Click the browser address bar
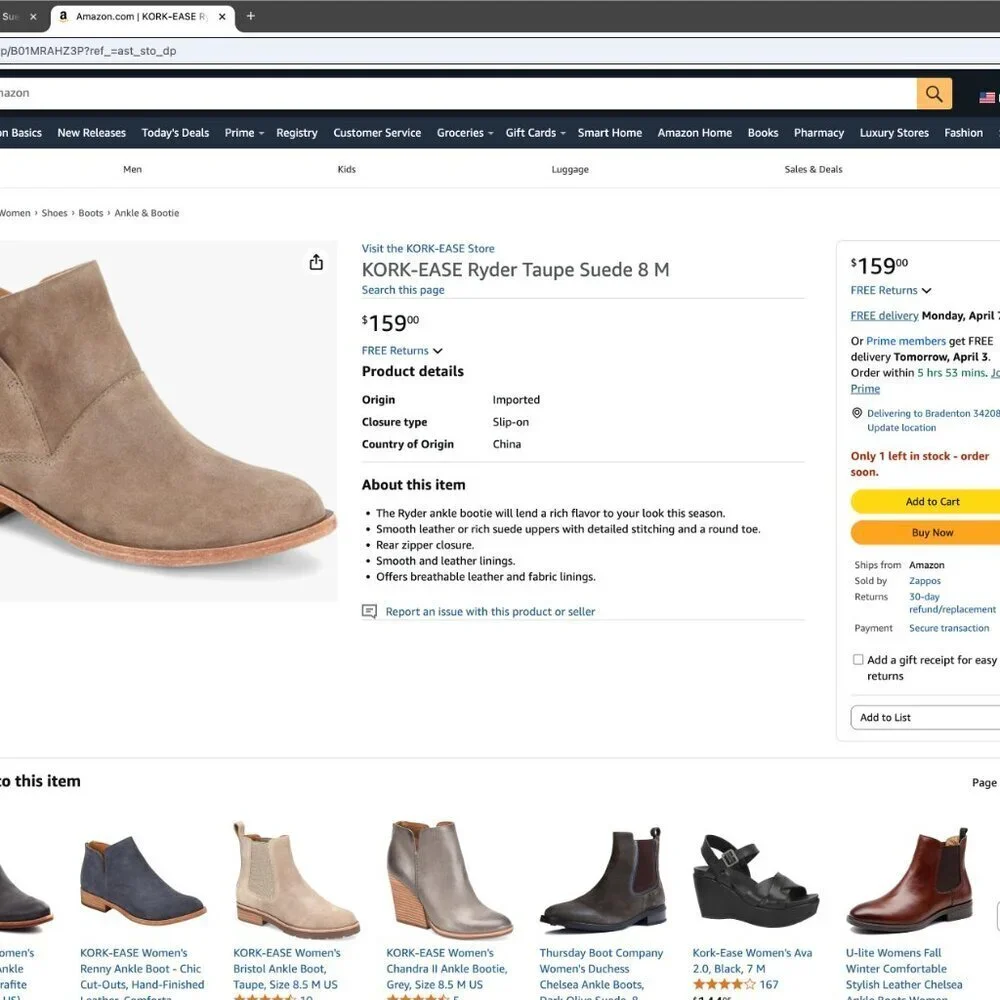 click(x=500, y=51)
